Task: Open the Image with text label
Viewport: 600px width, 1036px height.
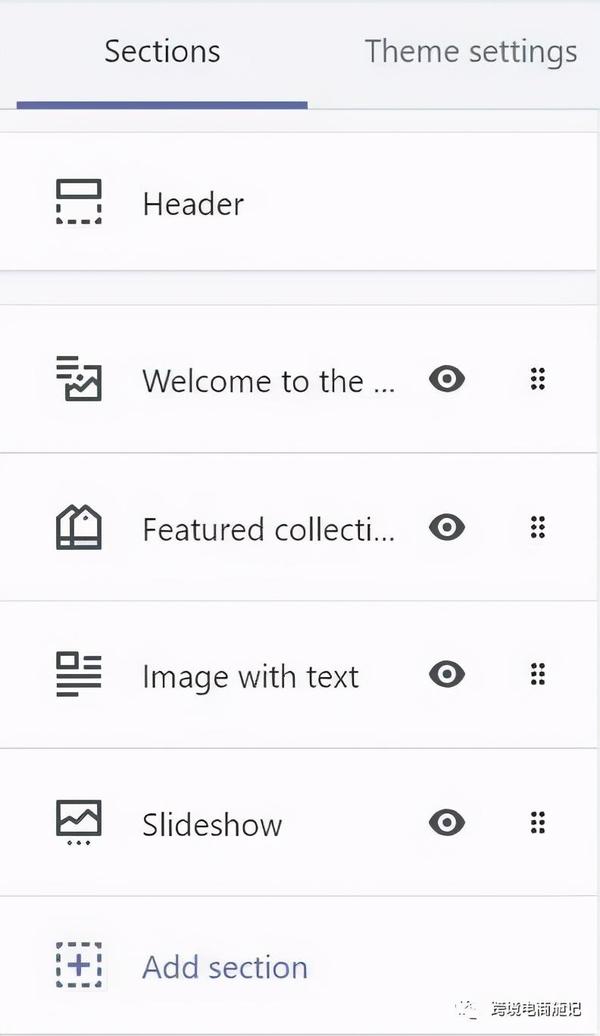Action: pyautogui.click(x=250, y=677)
